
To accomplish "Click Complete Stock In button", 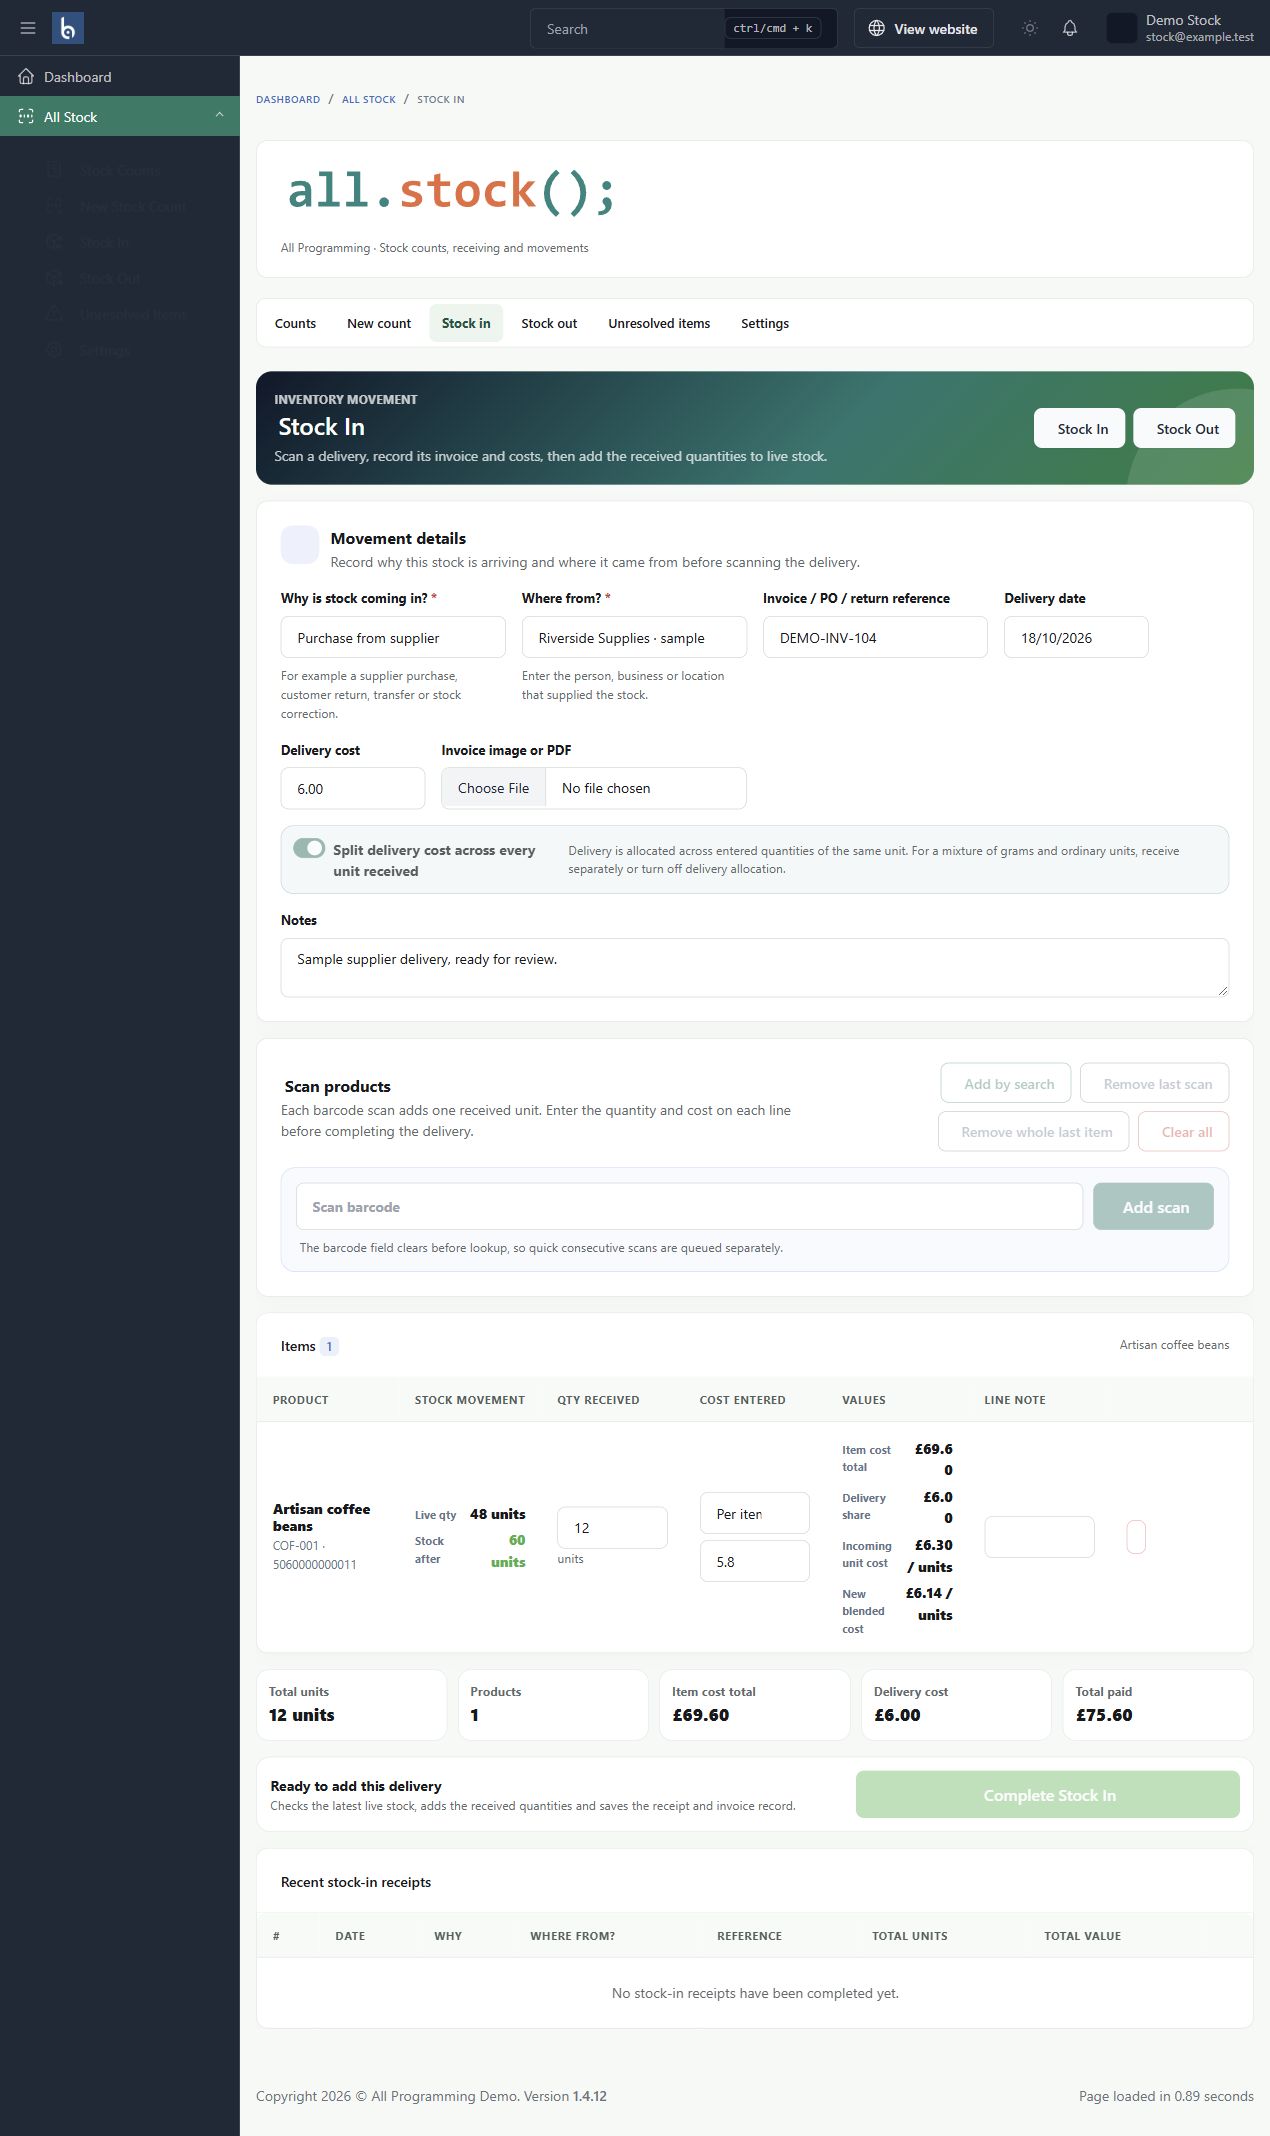I will tap(1048, 1795).
